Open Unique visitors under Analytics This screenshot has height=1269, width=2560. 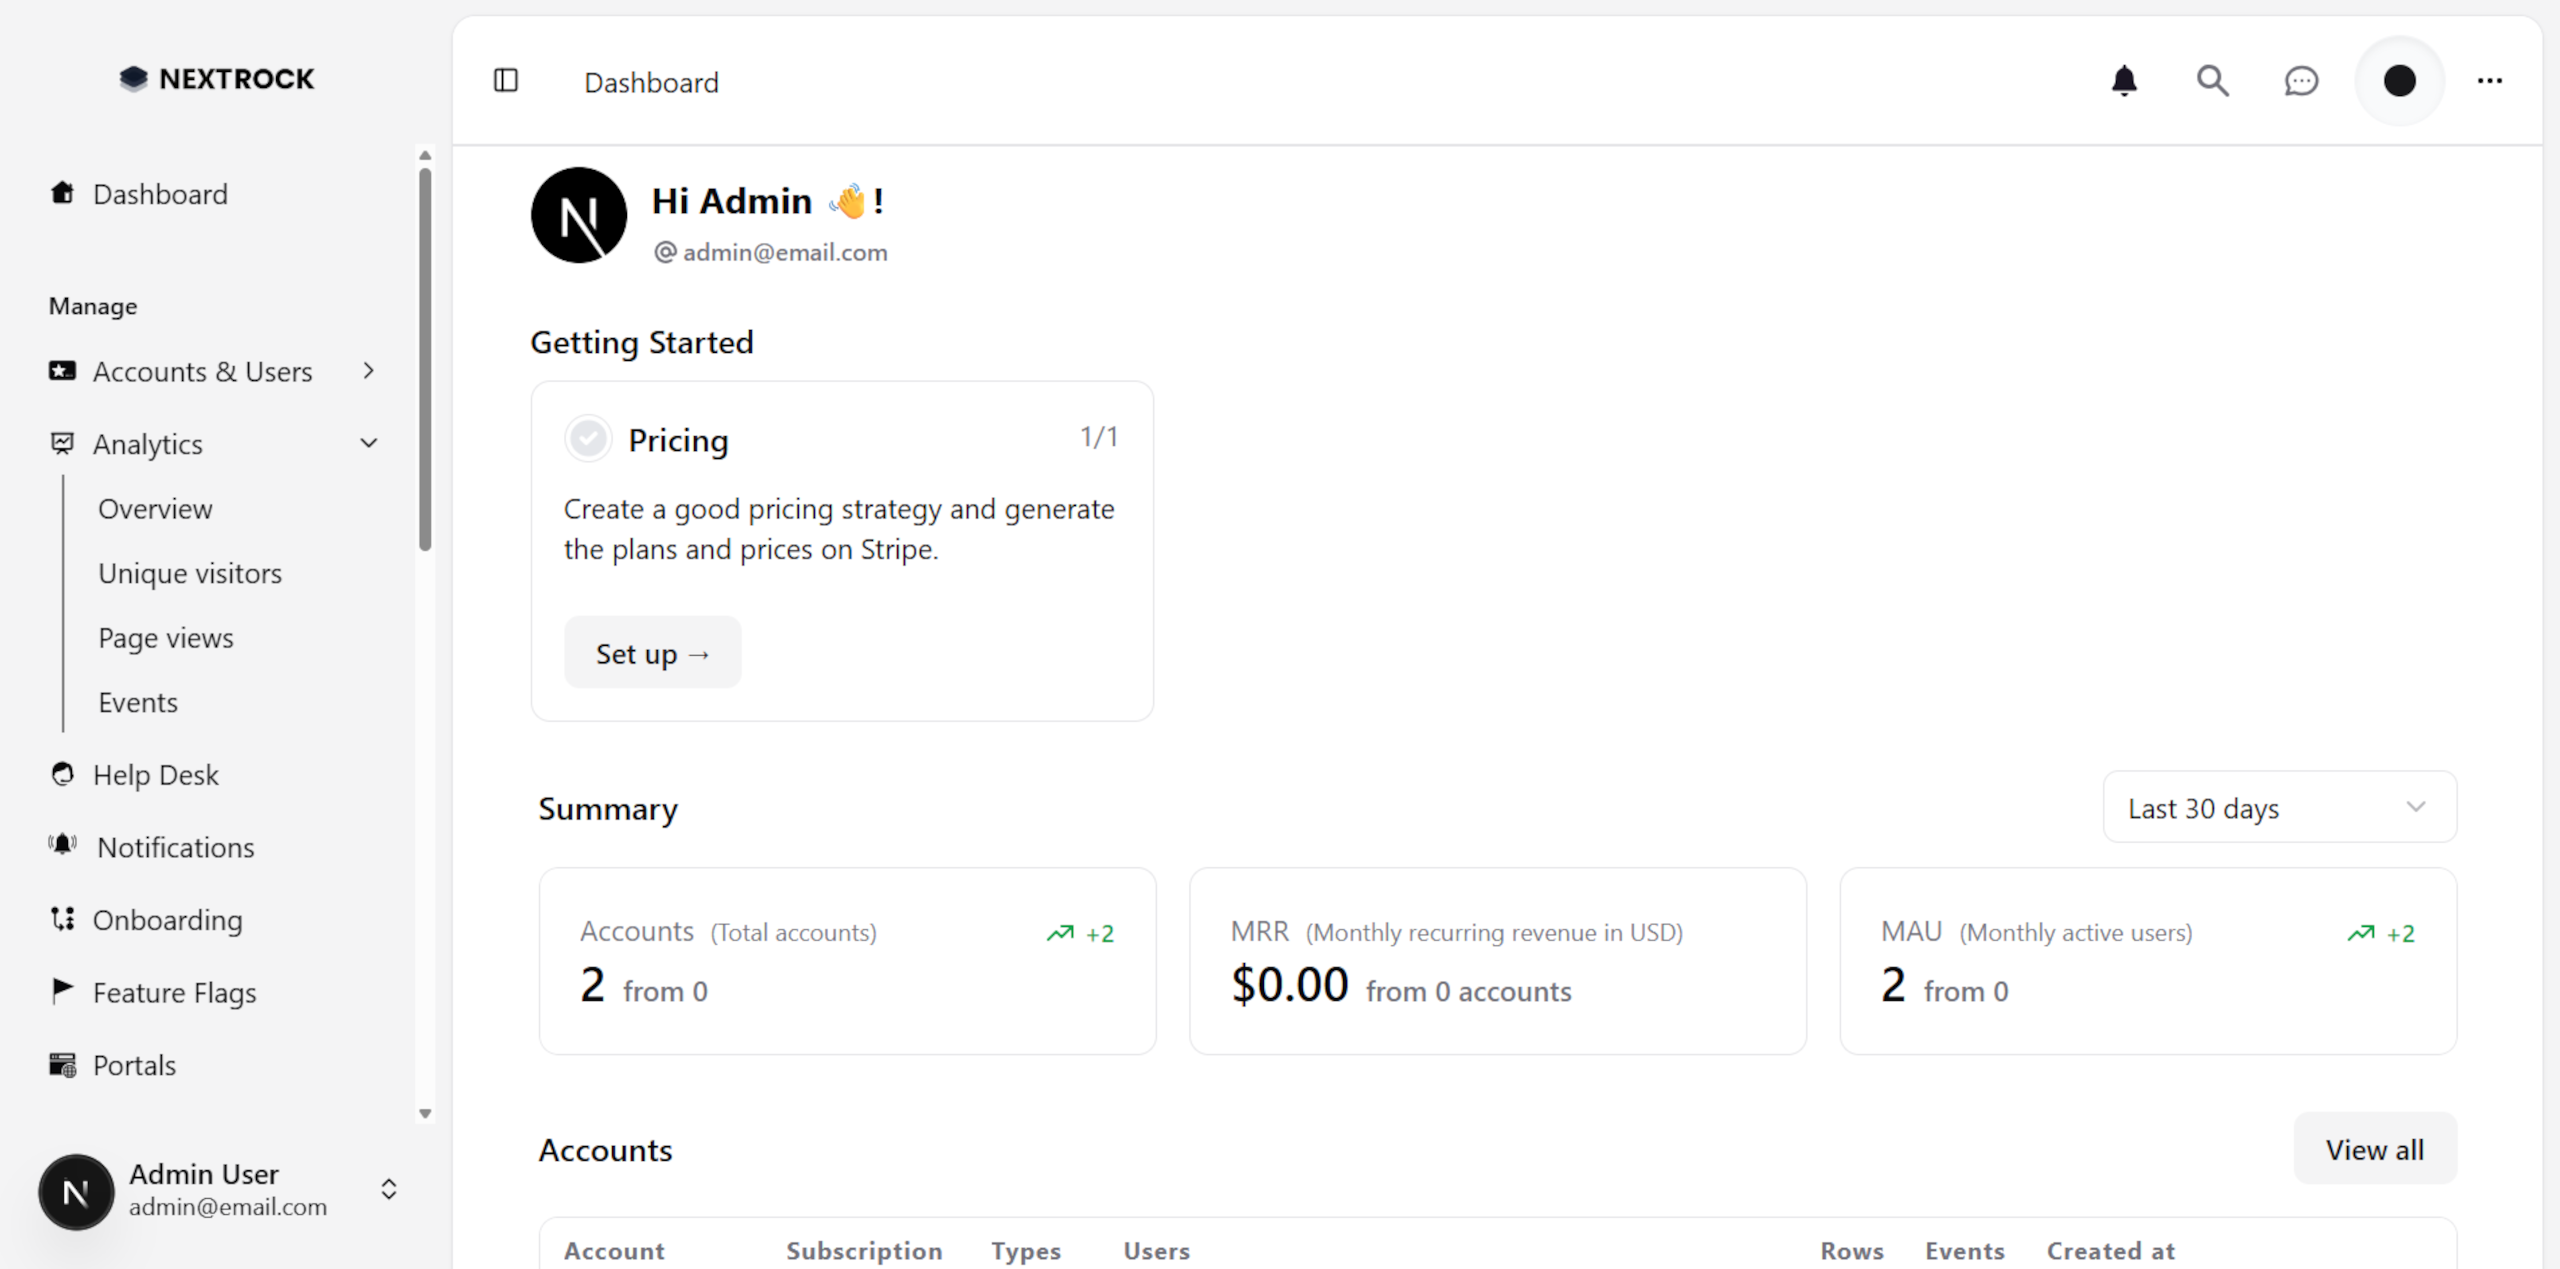[x=189, y=573]
